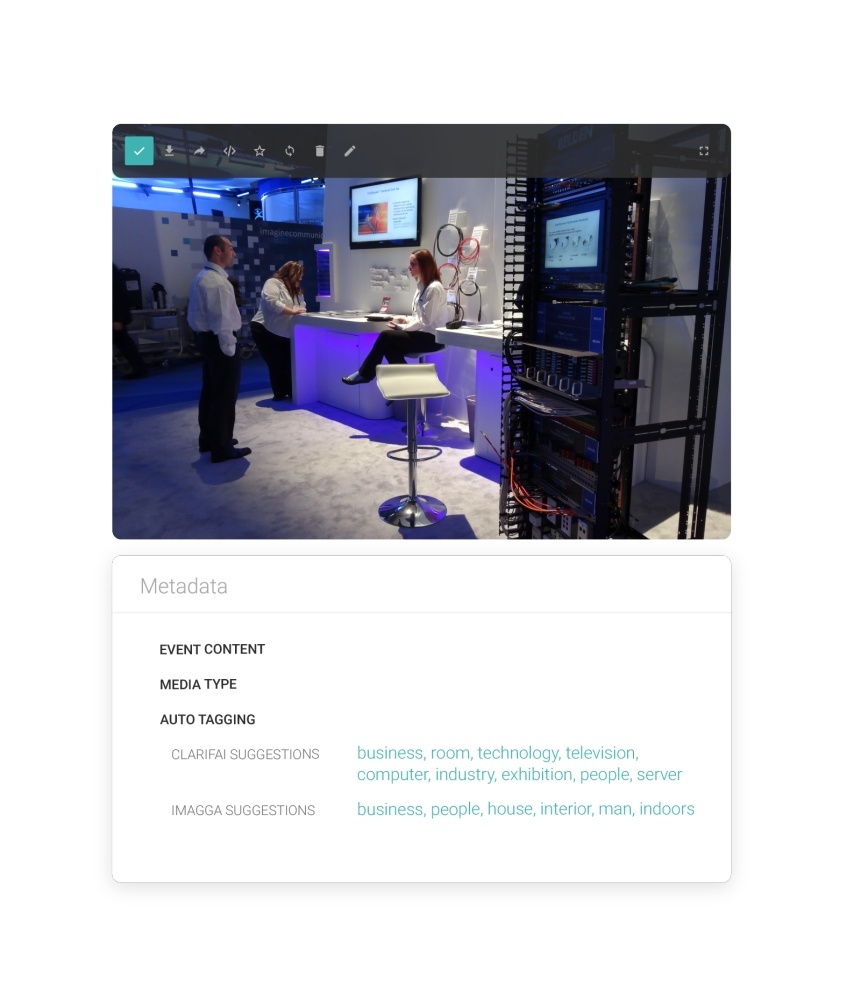Toggle the teal checkmark selection box
Screen dimensions: 847x1000
[x=139, y=151]
